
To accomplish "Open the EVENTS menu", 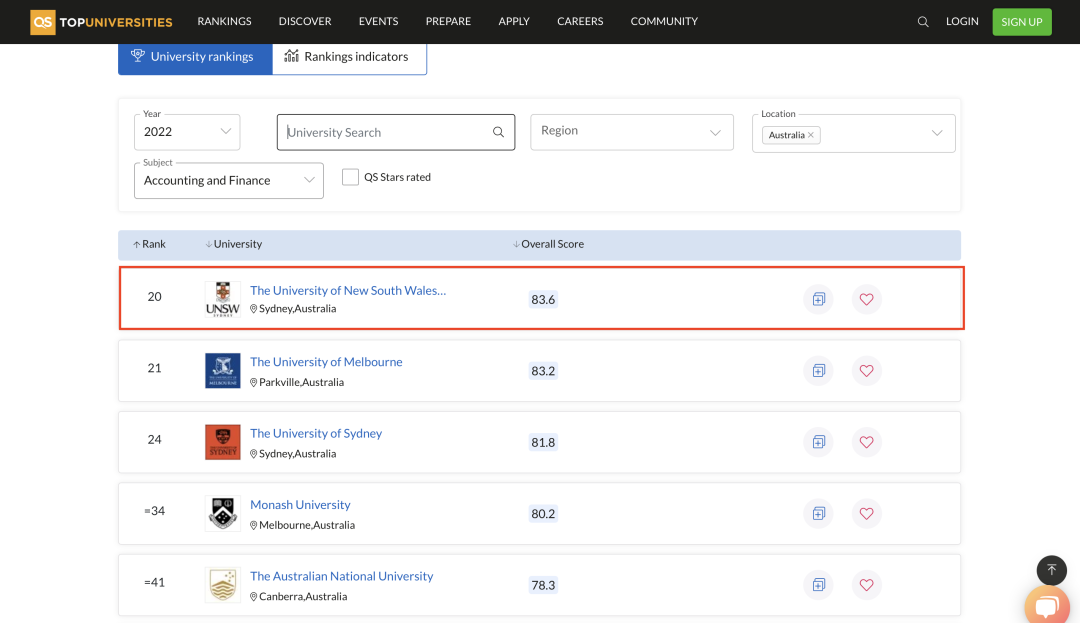I will (378, 21).
